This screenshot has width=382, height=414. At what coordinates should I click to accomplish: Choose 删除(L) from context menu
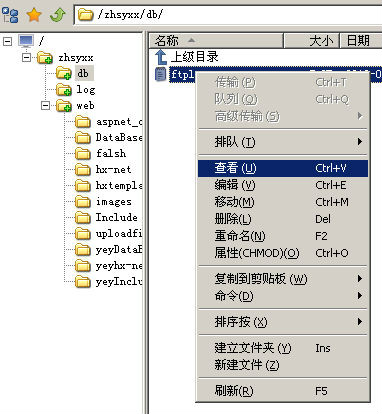click(283, 219)
